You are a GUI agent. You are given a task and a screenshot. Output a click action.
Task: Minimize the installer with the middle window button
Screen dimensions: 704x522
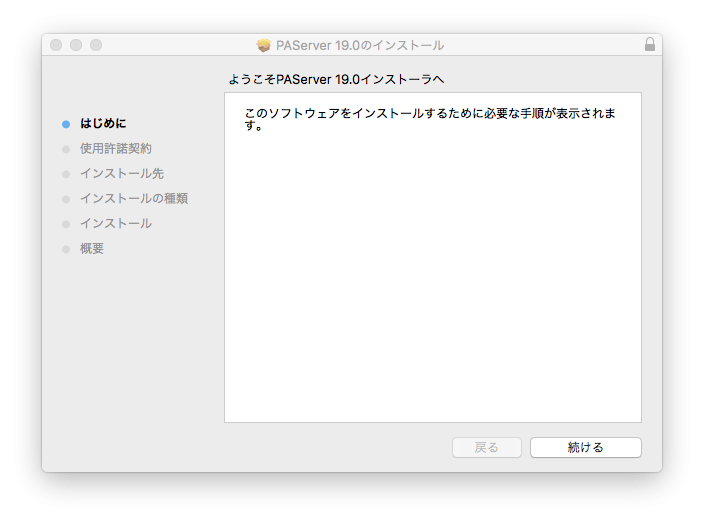pos(76,45)
